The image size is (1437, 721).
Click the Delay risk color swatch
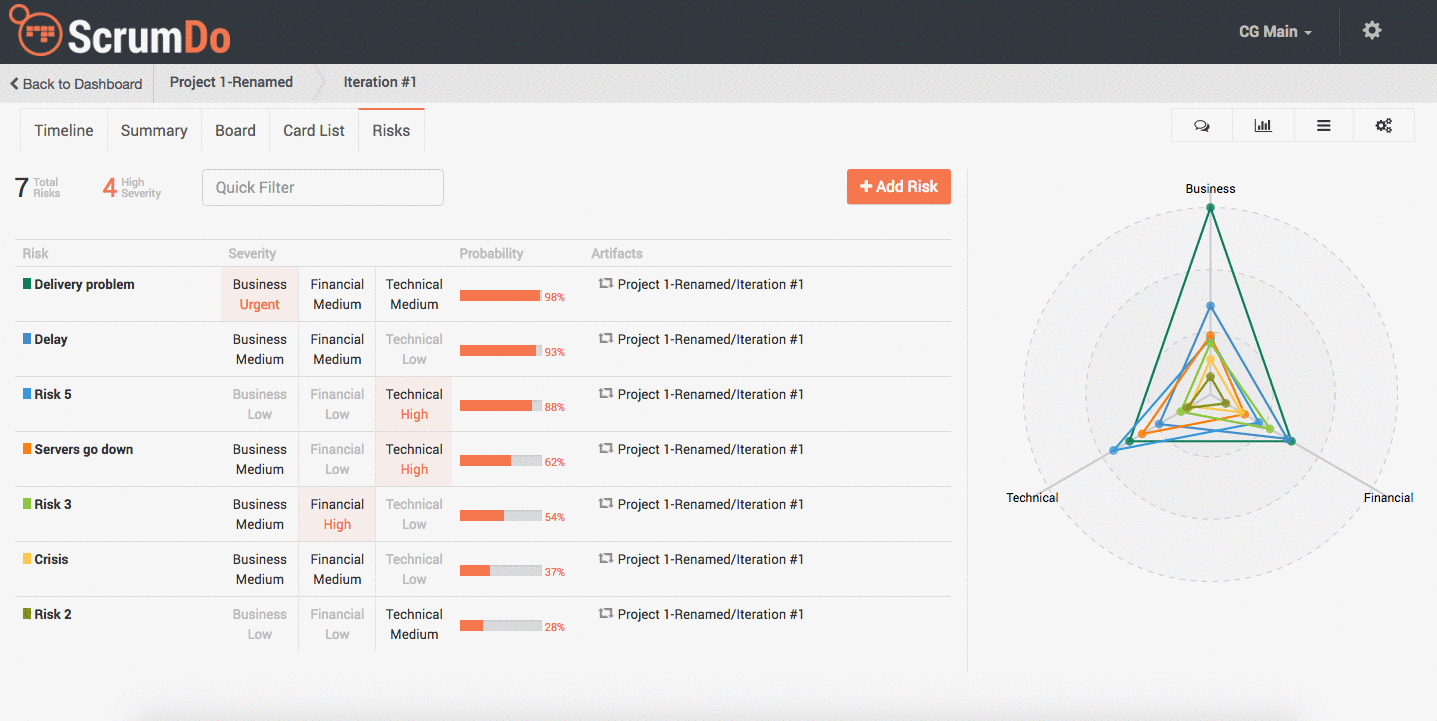[x=27, y=339]
